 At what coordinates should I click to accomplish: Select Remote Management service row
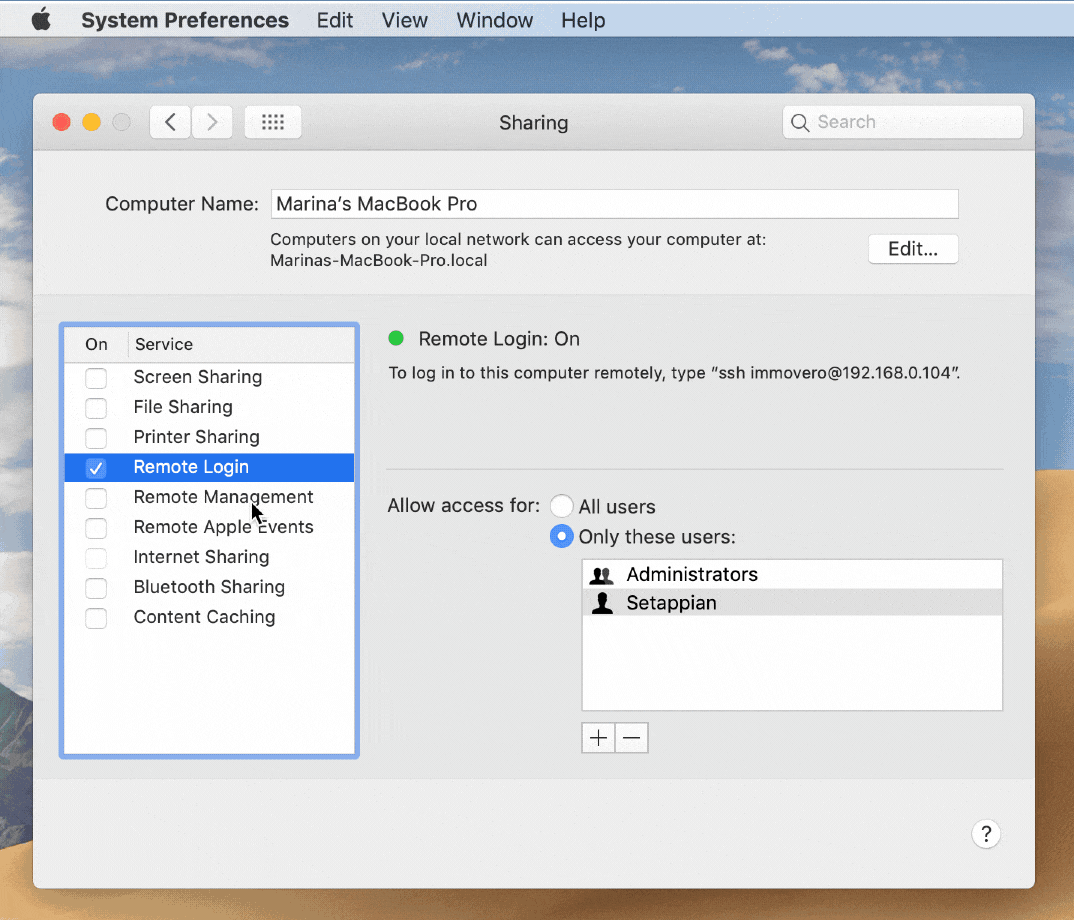pyautogui.click(x=223, y=497)
